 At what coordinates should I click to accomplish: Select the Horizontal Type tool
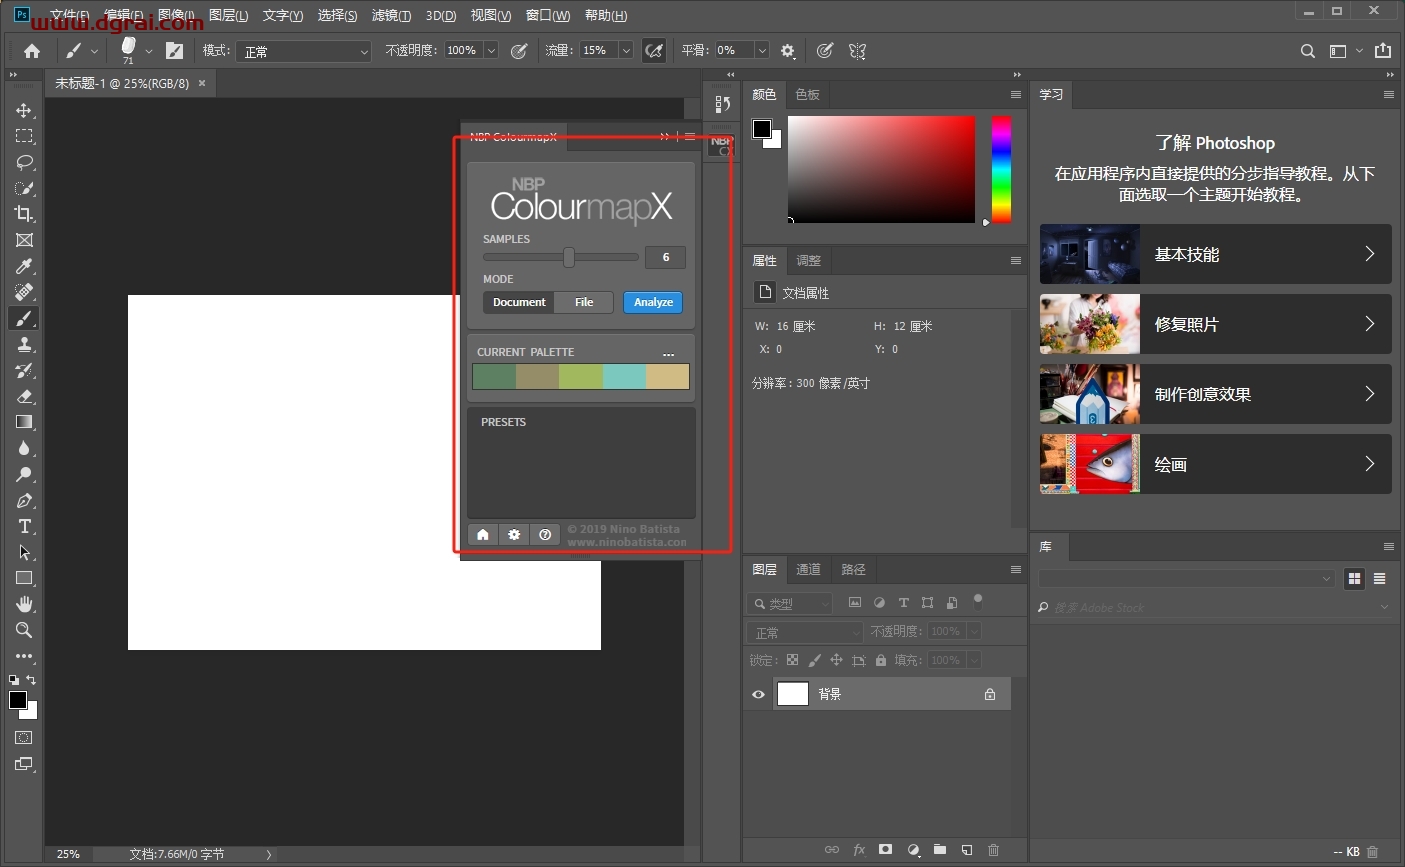pos(24,526)
